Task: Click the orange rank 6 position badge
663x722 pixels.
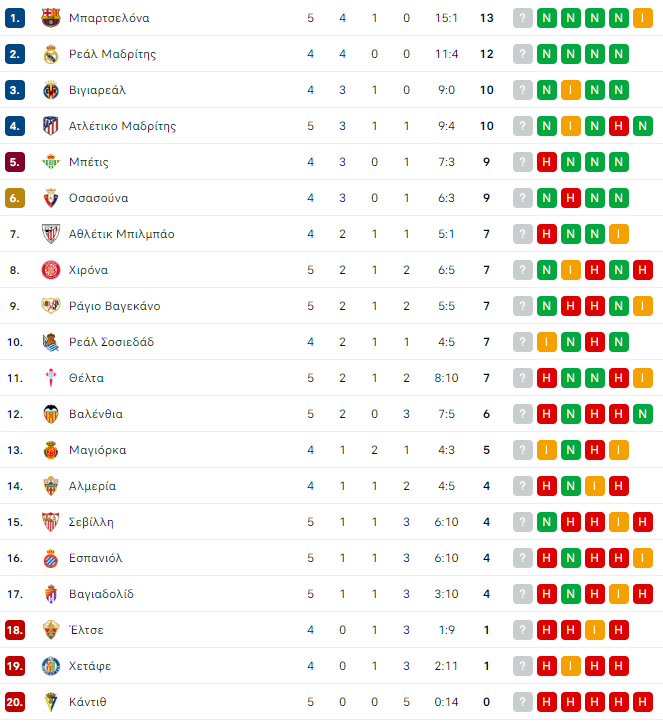Action: click(15, 198)
